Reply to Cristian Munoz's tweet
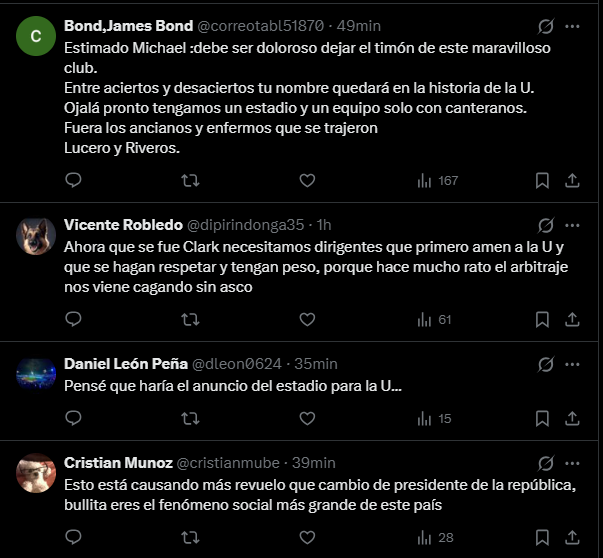This screenshot has width=603, height=558. 73,538
